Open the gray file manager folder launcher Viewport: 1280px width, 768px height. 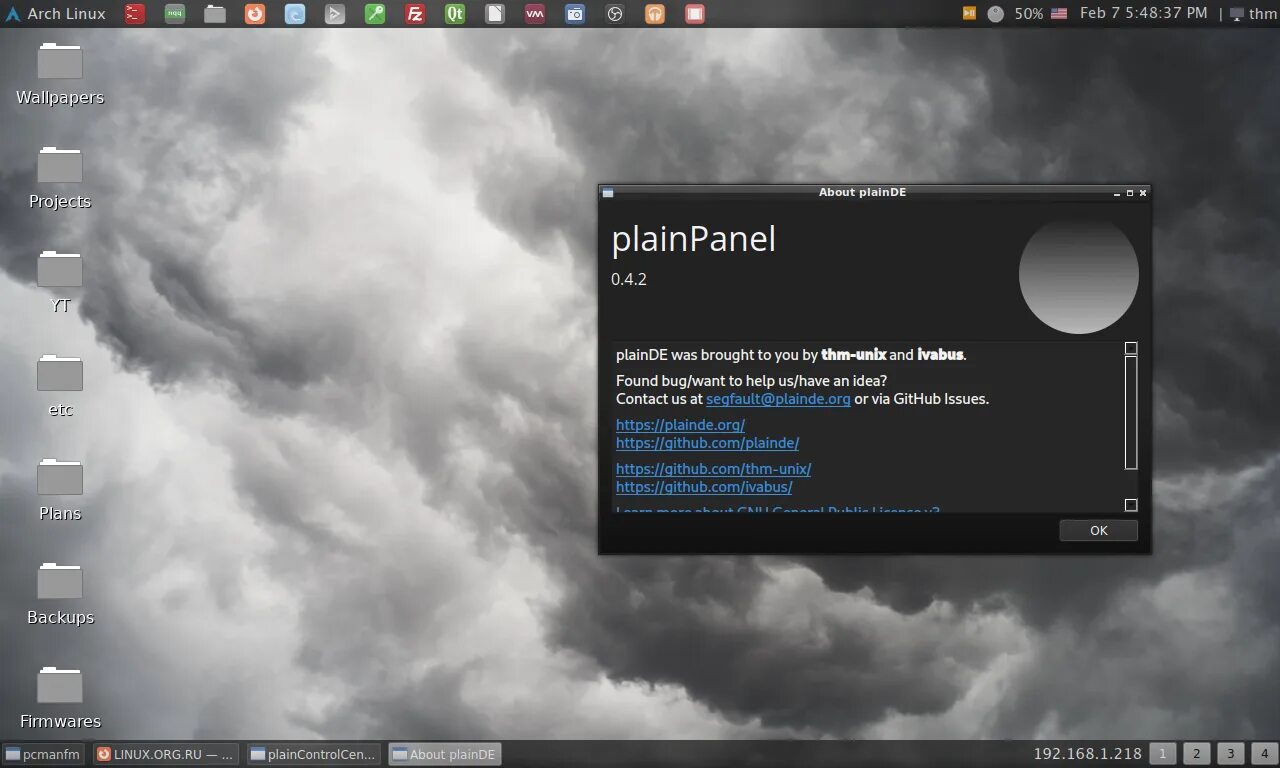(215, 14)
